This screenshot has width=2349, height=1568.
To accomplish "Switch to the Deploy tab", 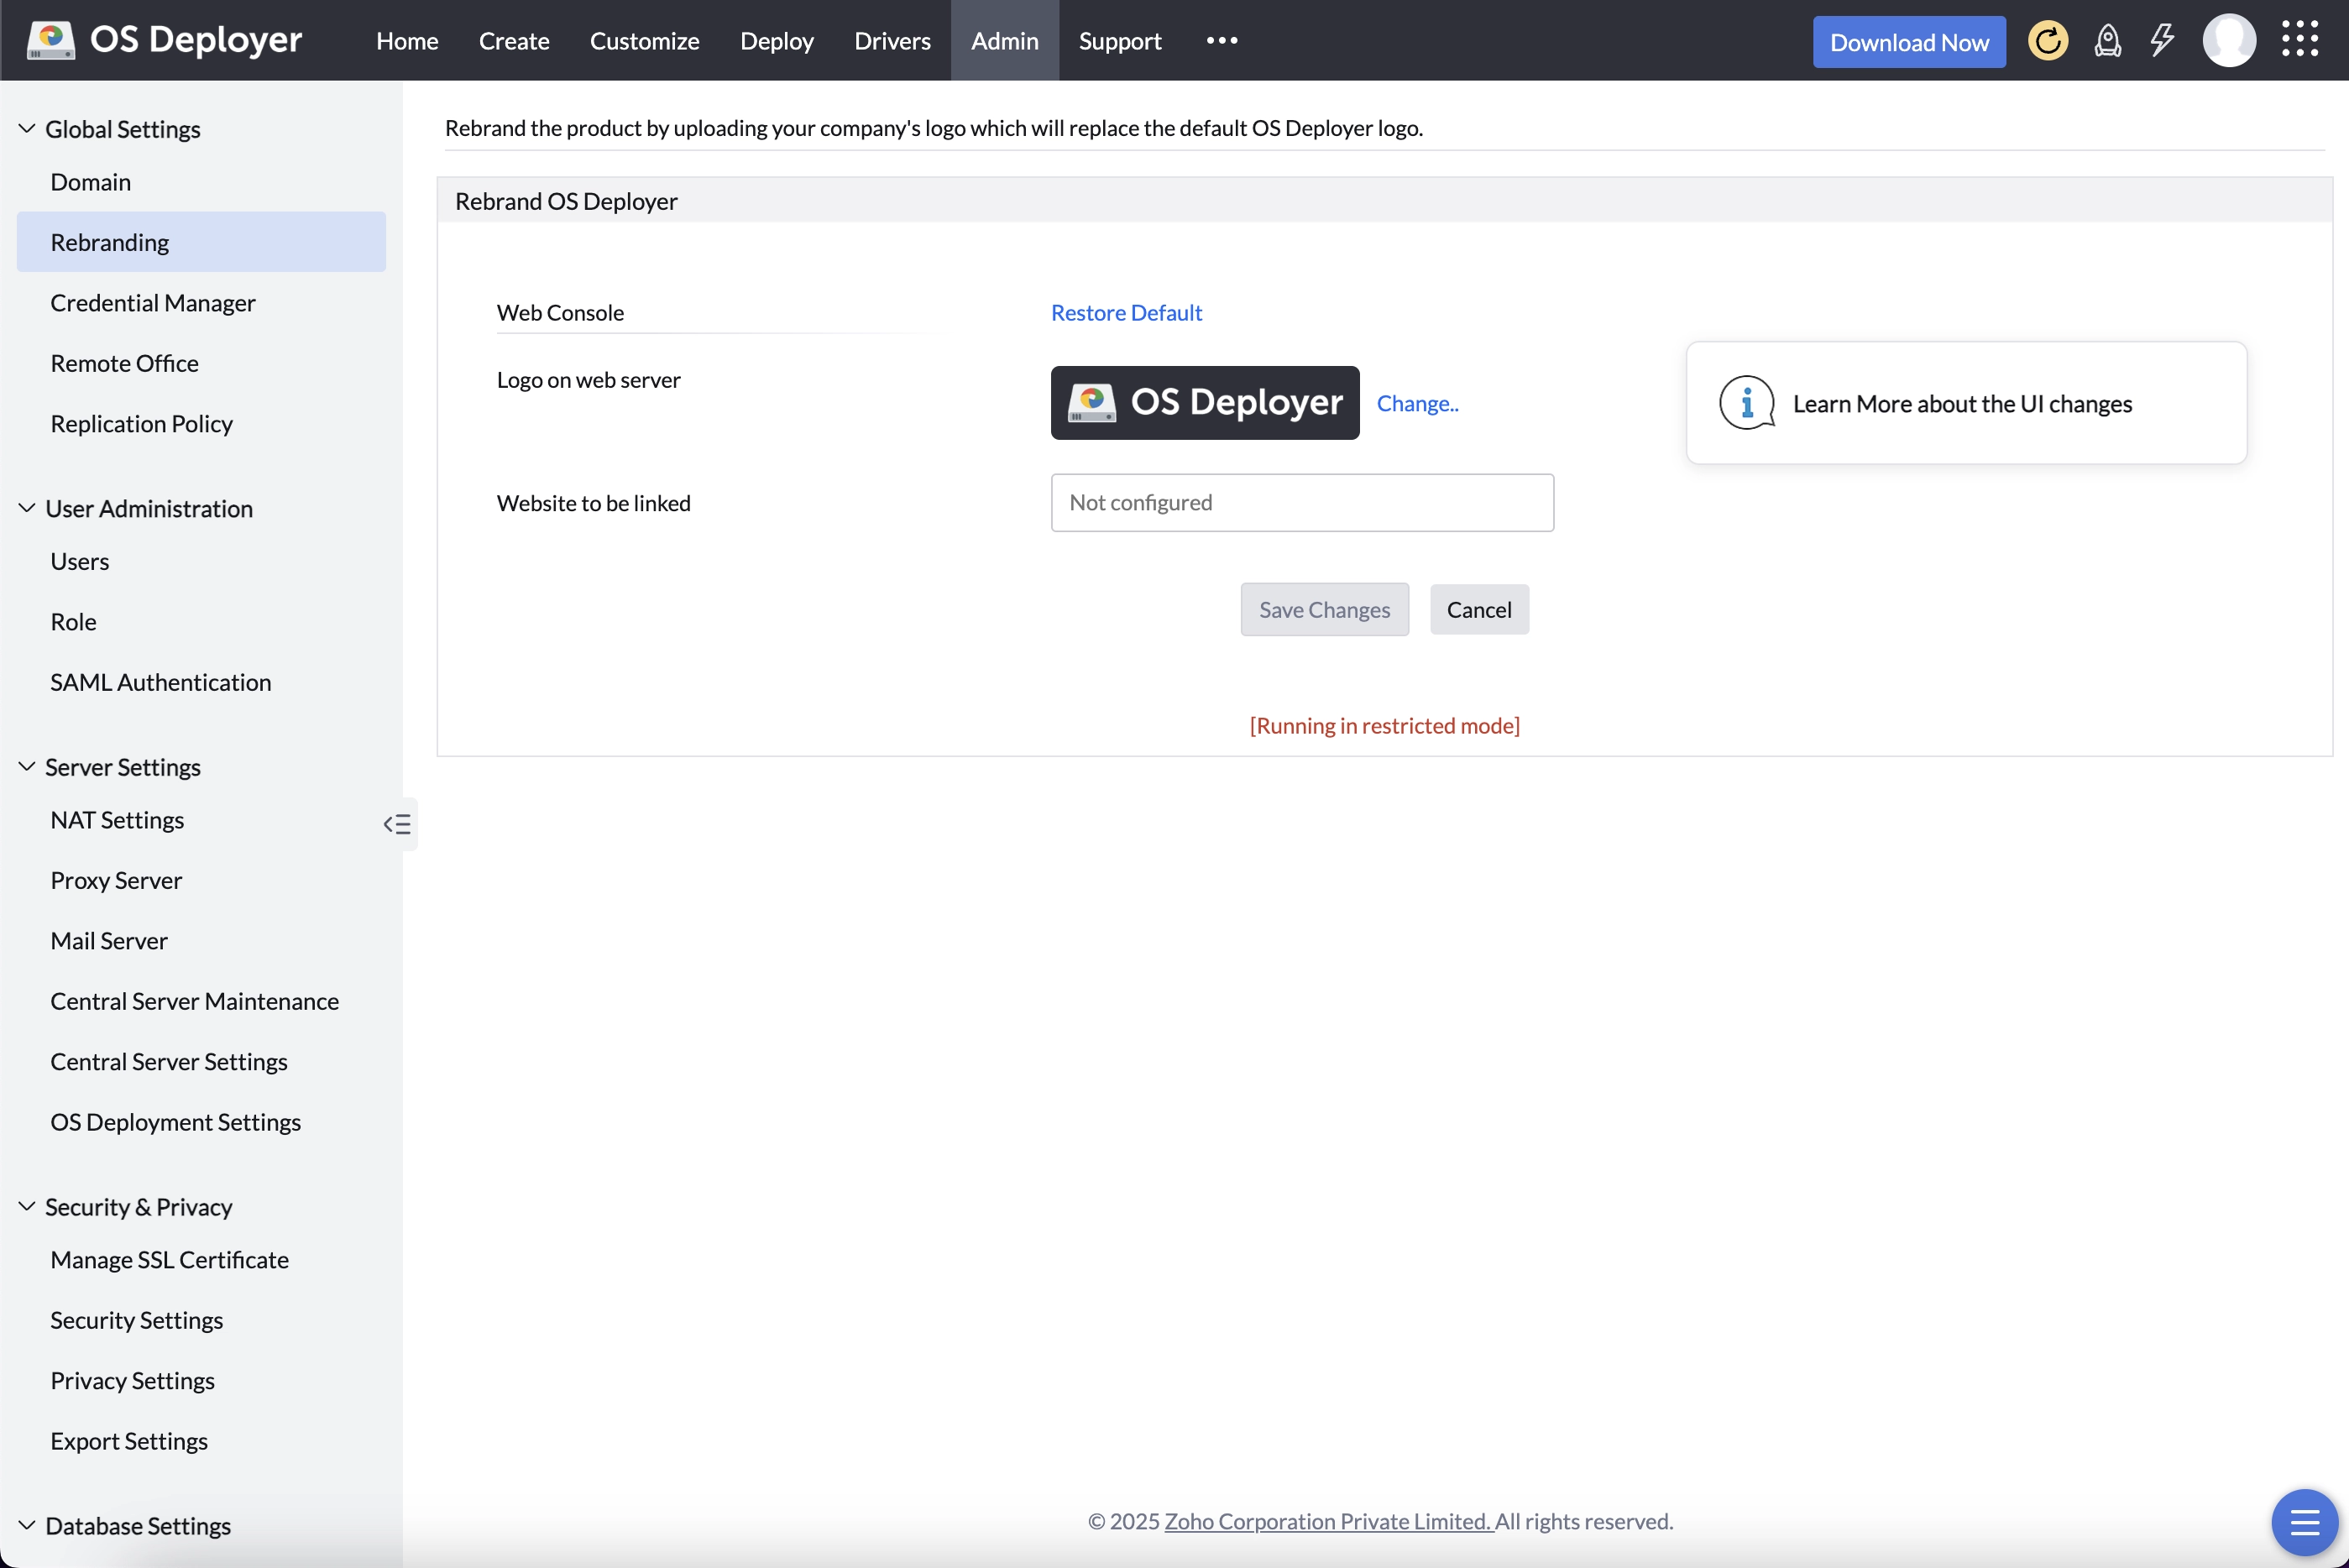I will 777,41.
